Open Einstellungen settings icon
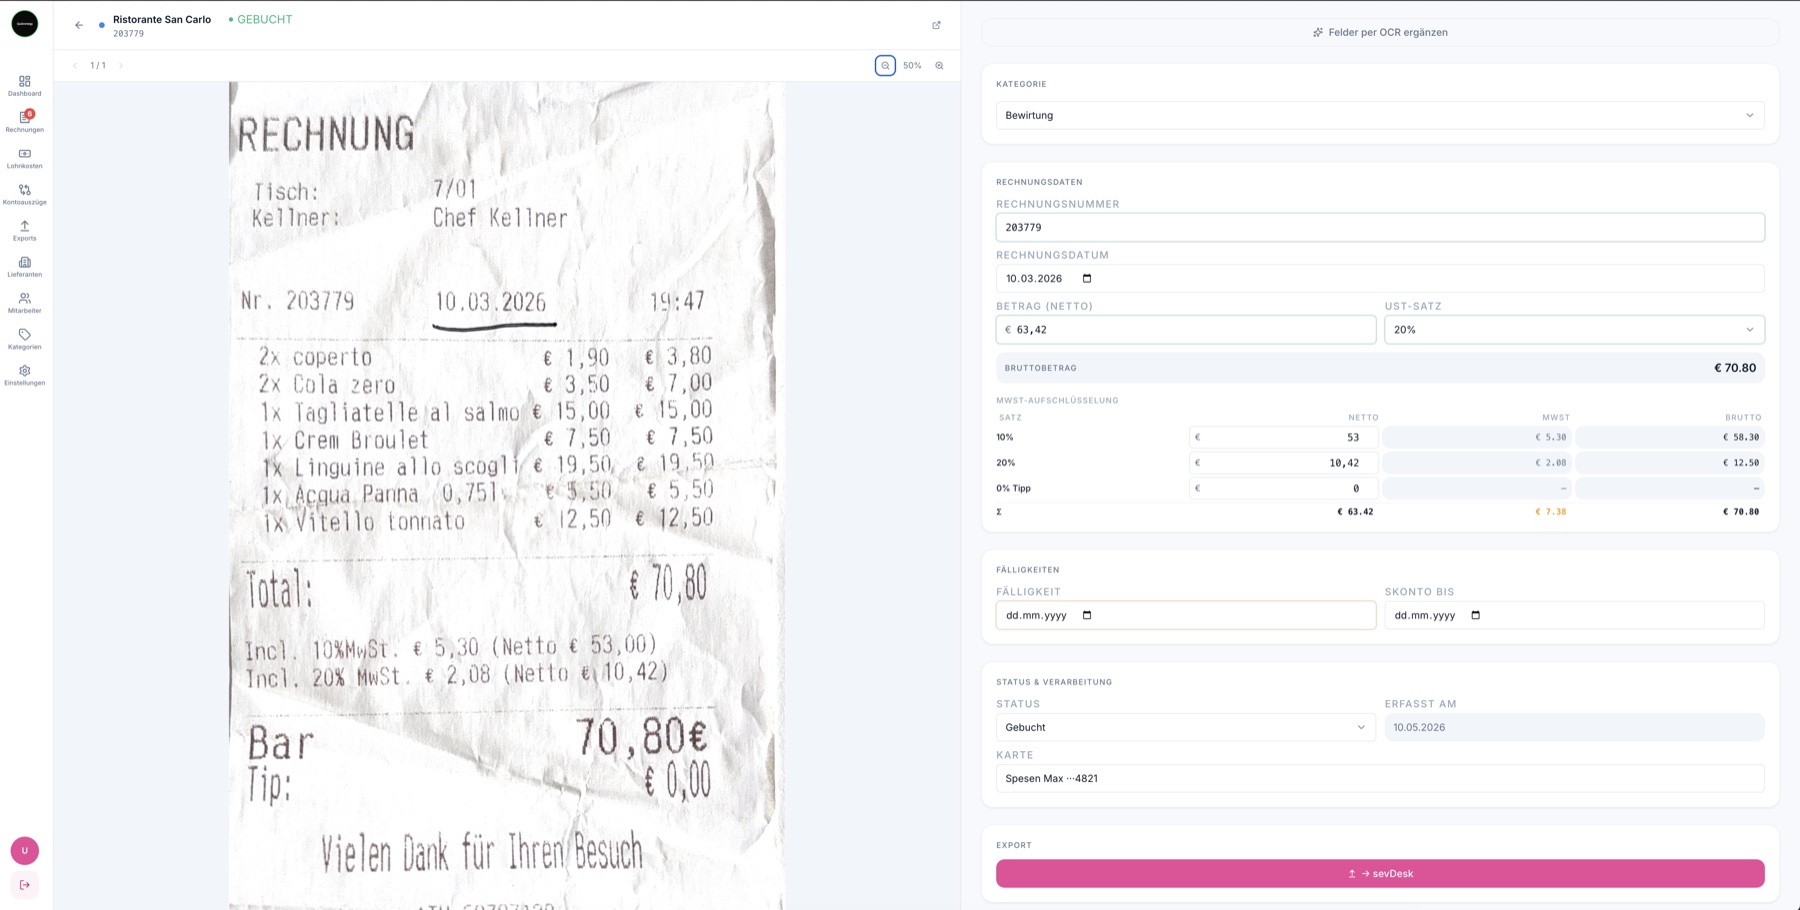The image size is (1800, 910). pos(24,375)
